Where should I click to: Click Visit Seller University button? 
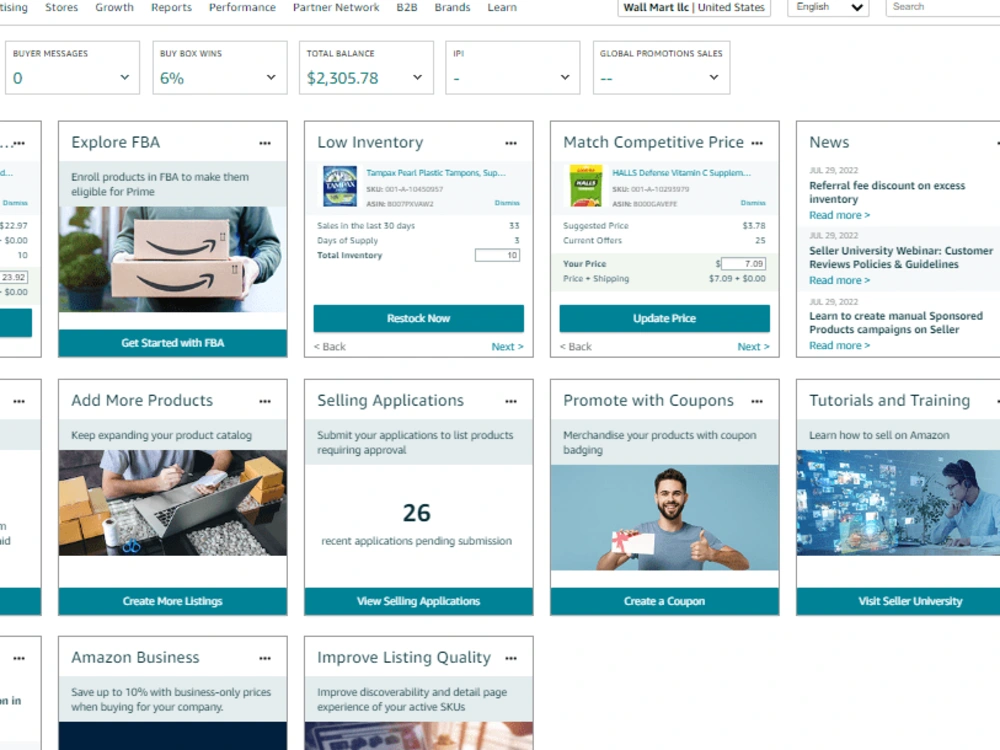click(910, 601)
